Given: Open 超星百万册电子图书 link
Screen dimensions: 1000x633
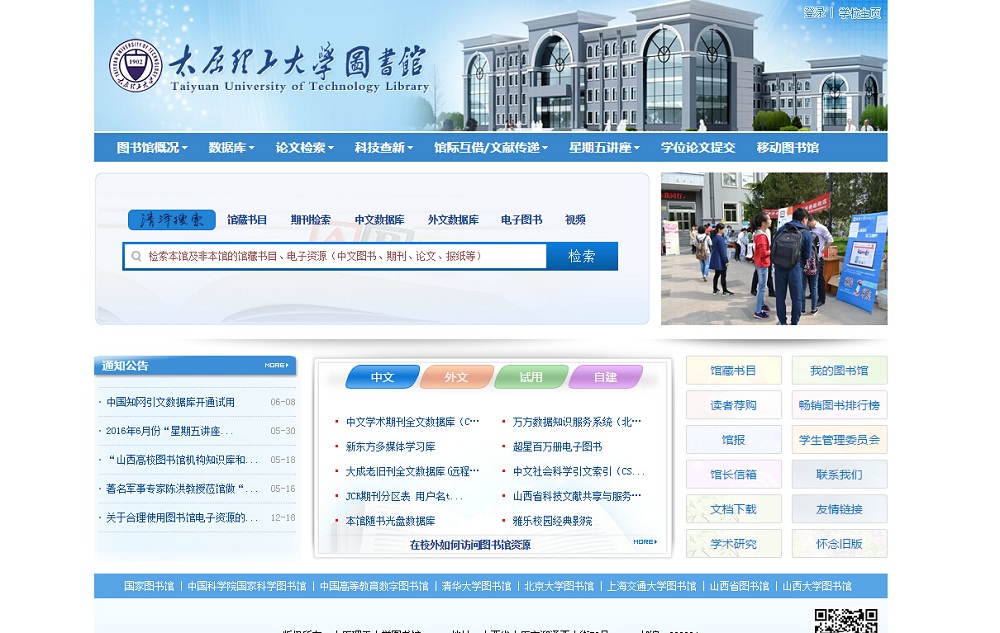Looking at the screenshot, I should 557,447.
